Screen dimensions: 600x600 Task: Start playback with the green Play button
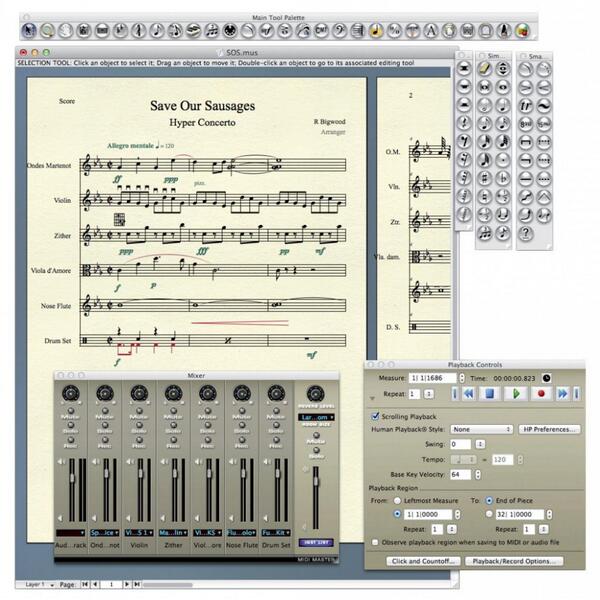tap(516, 393)
